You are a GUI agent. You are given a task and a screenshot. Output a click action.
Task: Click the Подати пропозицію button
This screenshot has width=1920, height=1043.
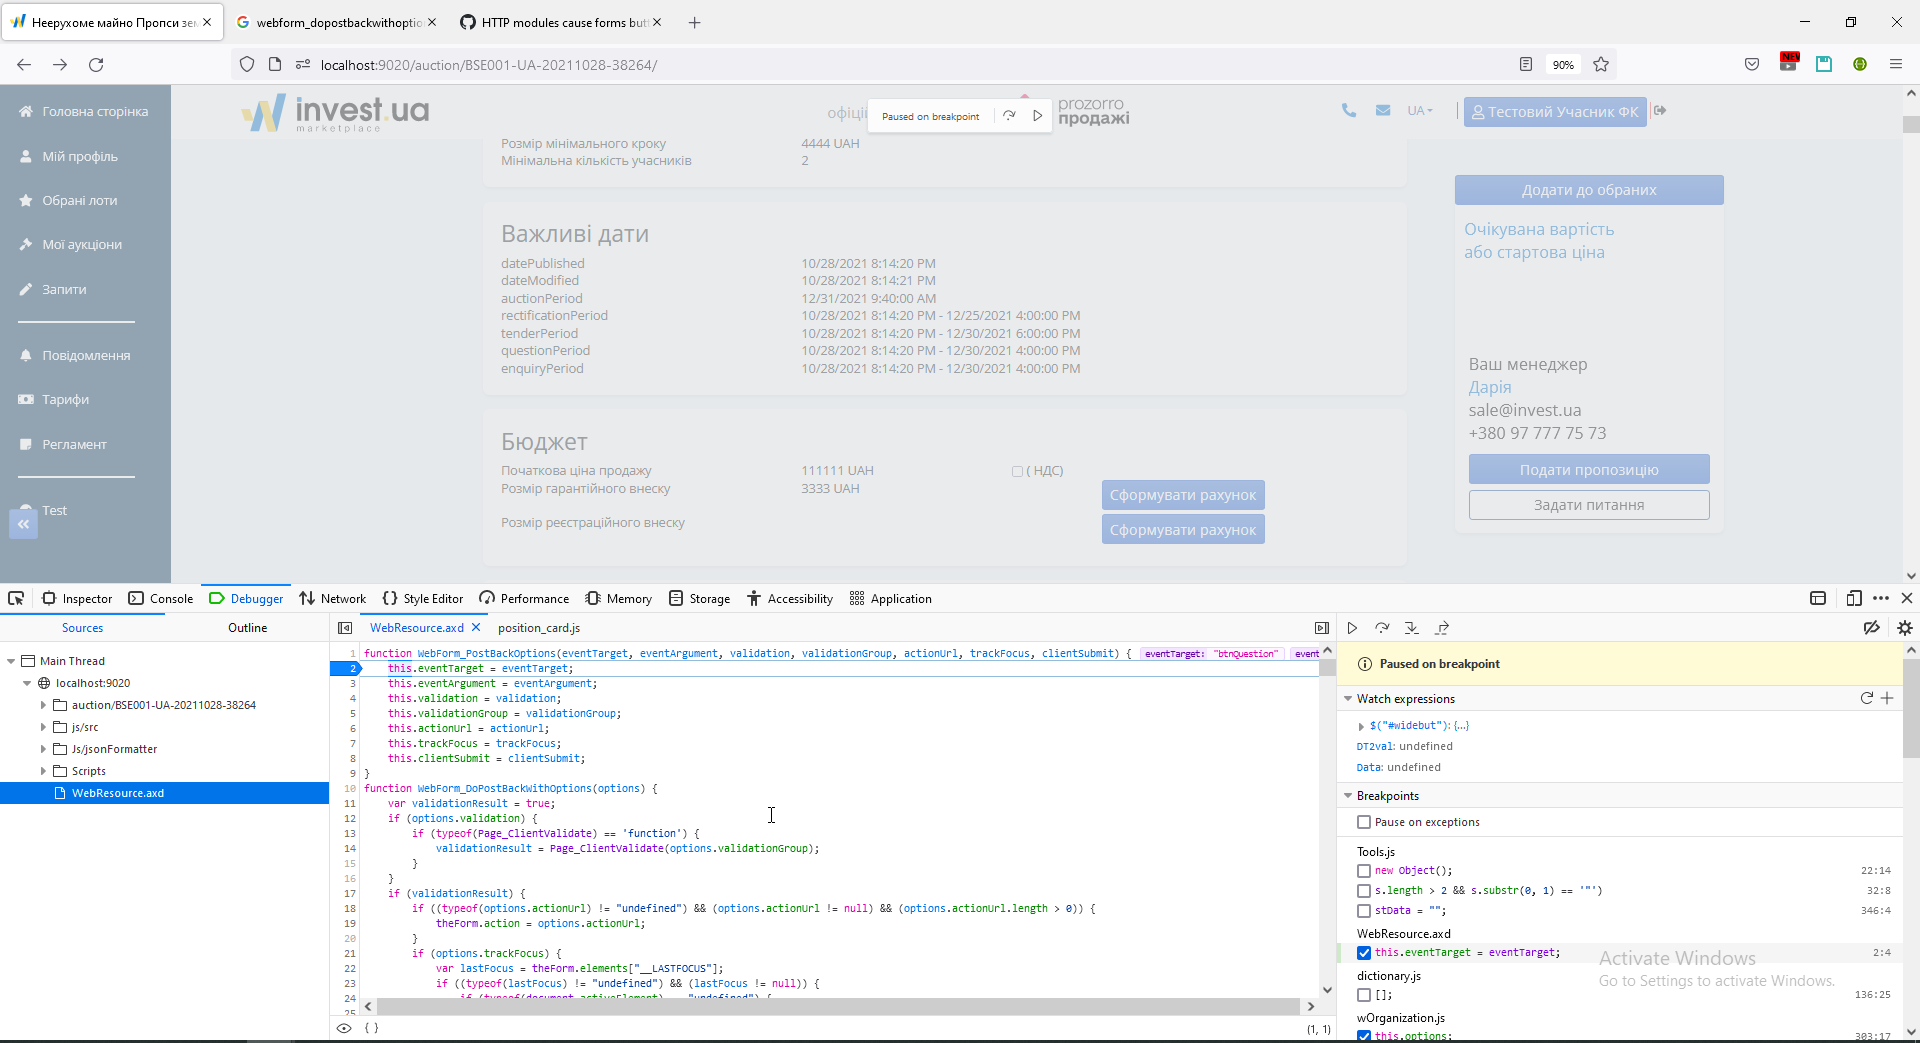click(1589, 470)
